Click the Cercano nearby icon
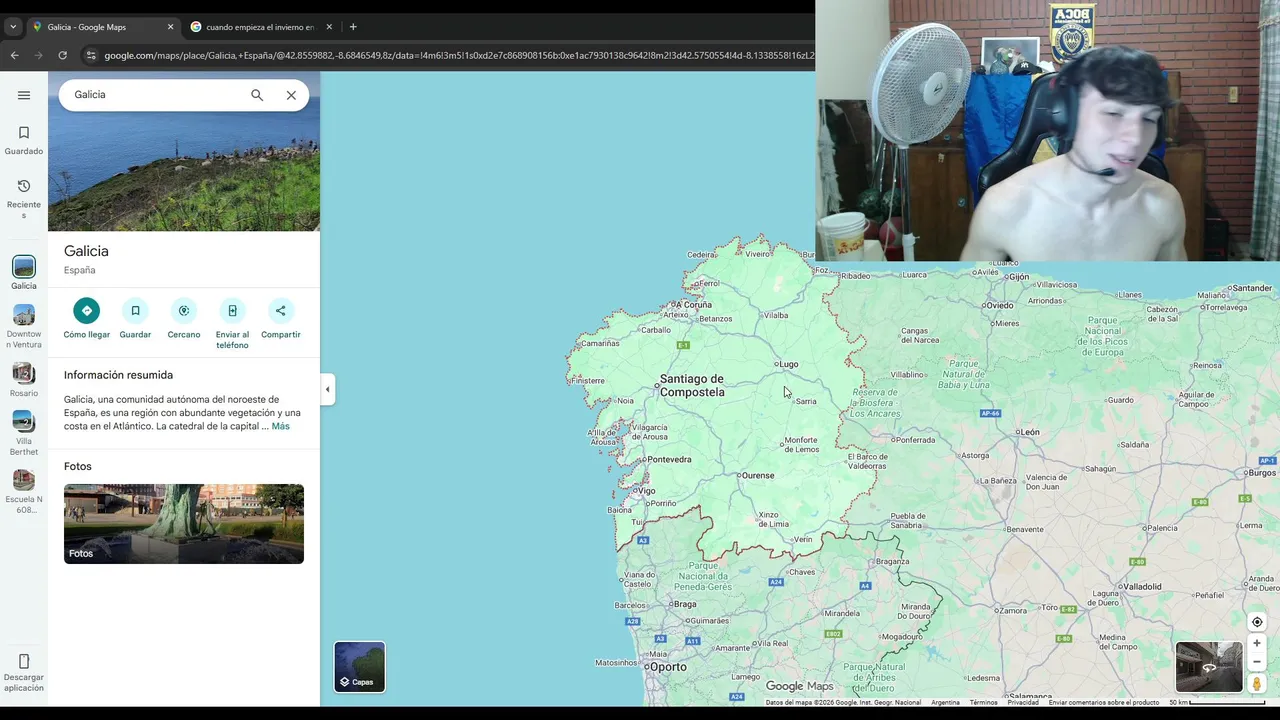The image size is (1280, 720). point(184,311)
